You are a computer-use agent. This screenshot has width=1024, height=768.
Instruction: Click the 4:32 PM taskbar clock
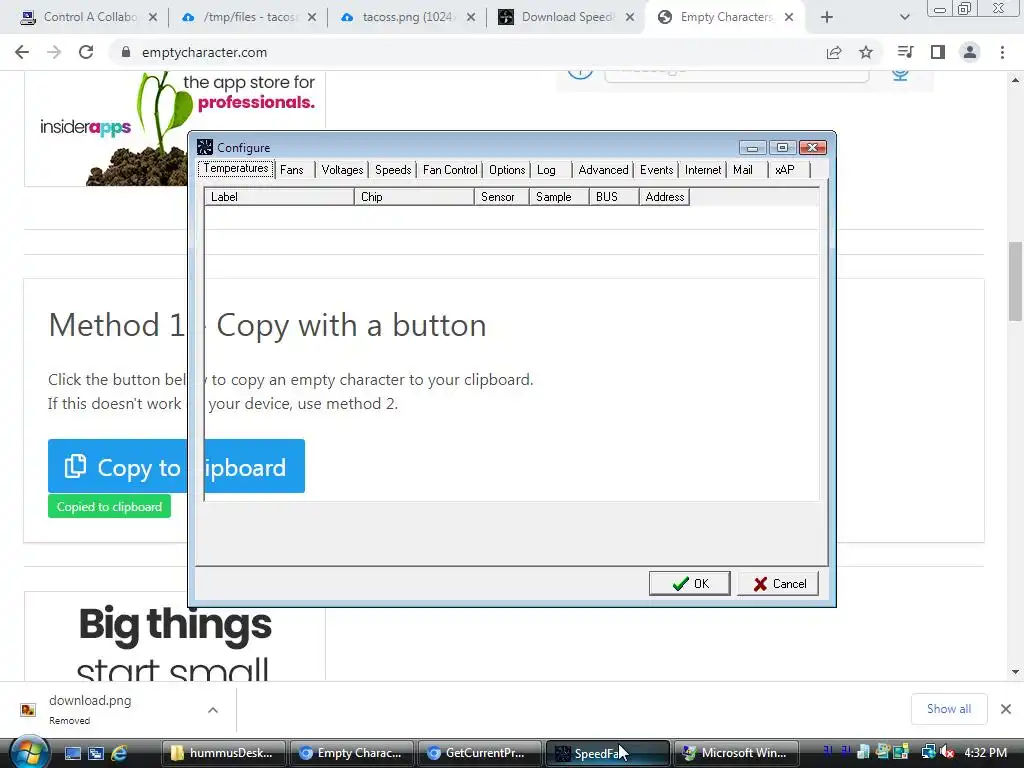[x=985, y=753]
